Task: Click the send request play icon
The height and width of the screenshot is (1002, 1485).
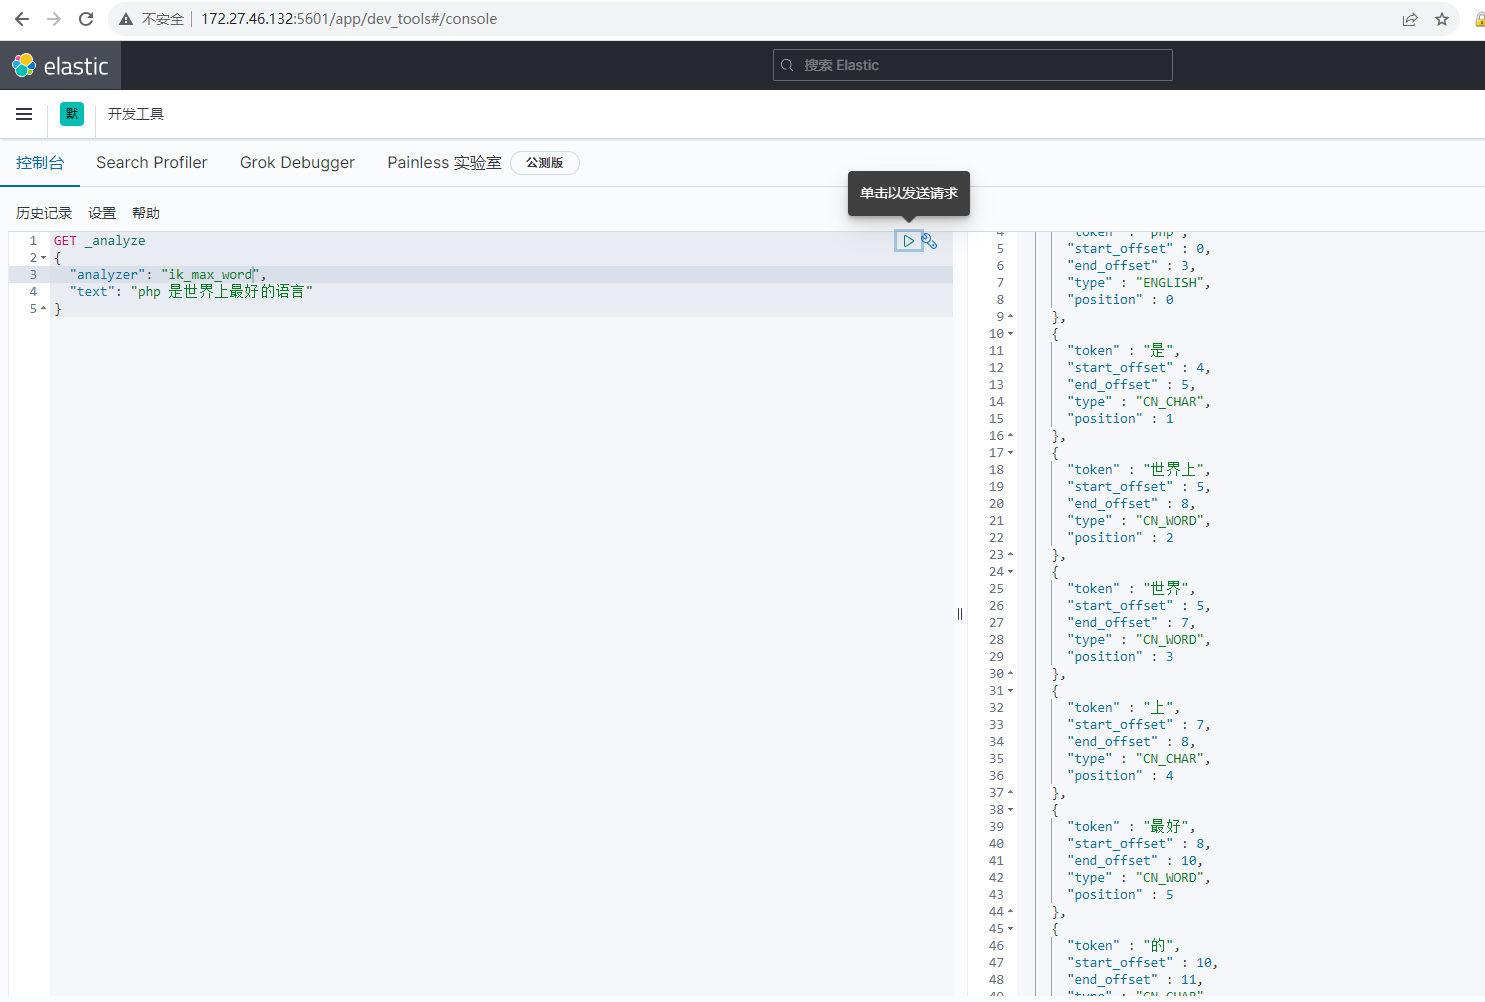Action: [908, 241]
